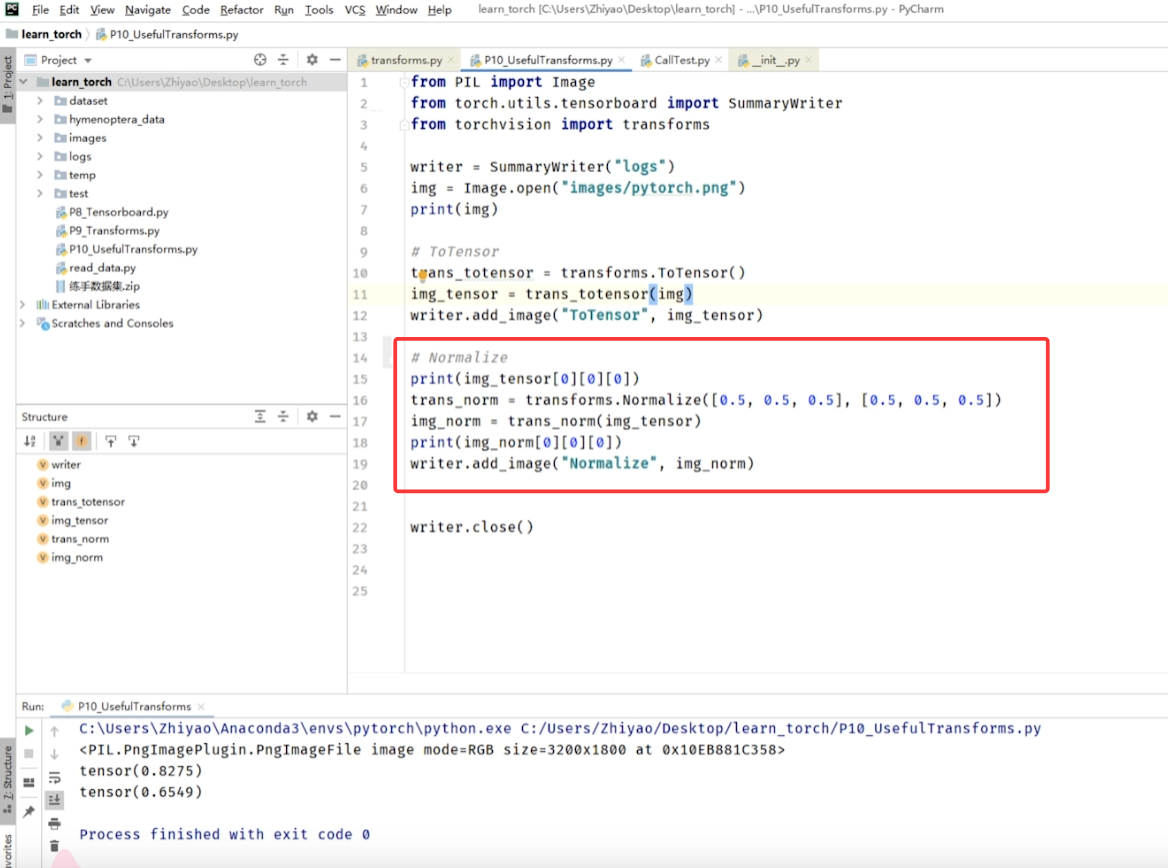
Task: Click the restore layout icon in Run panel
Action: (29, 782)
